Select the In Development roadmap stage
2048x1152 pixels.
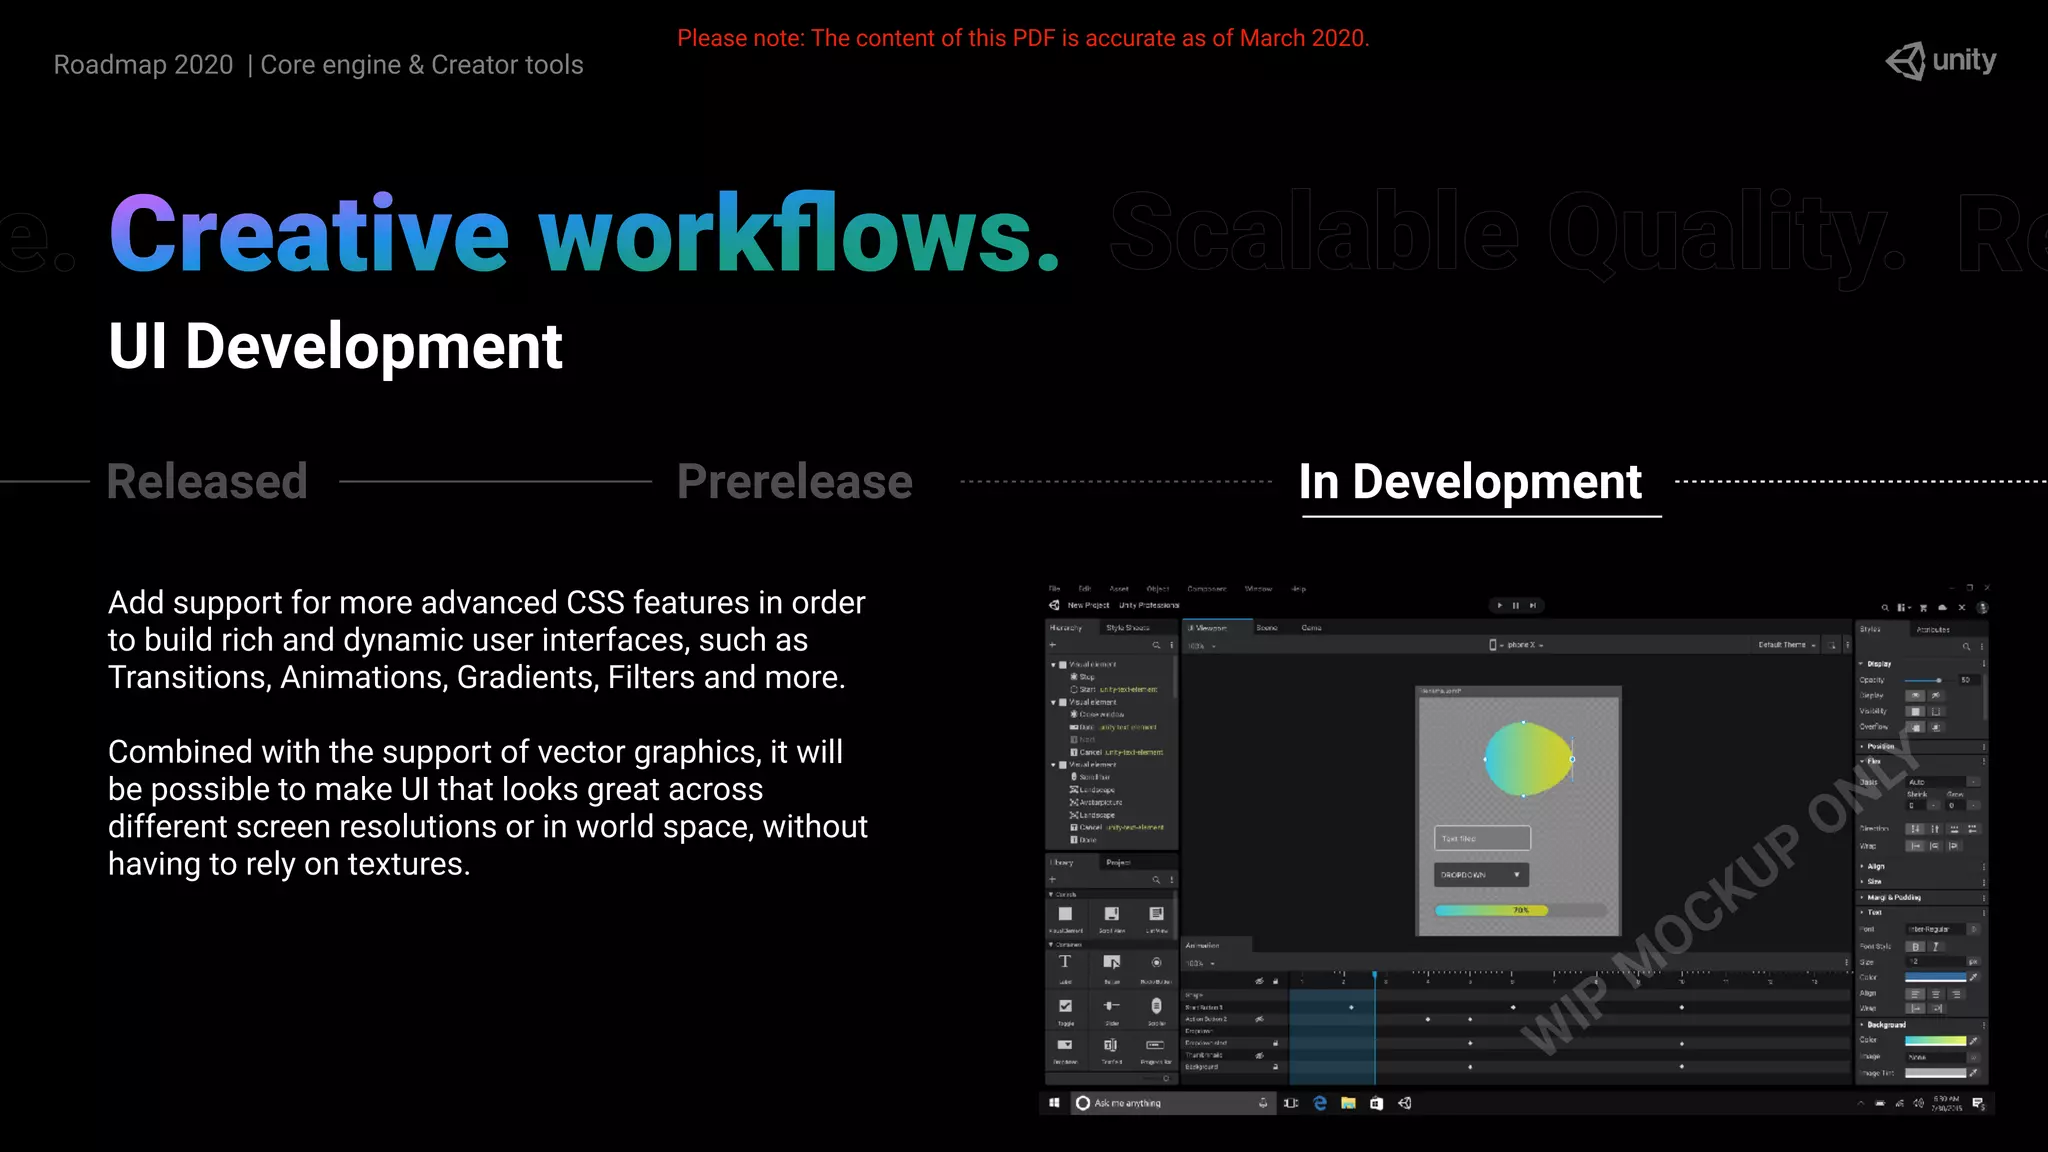point(1470,481)
